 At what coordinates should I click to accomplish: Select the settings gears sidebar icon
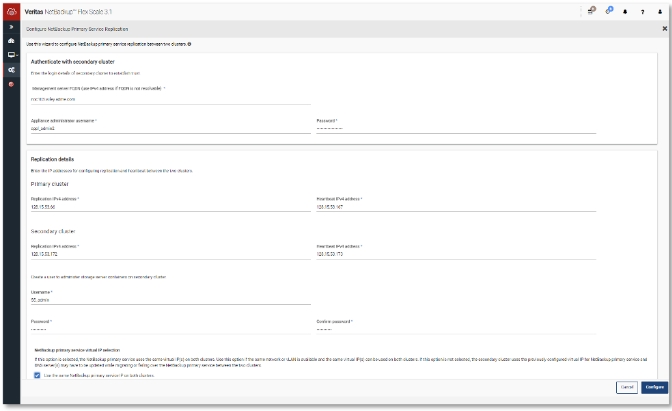tap(11, 70)
